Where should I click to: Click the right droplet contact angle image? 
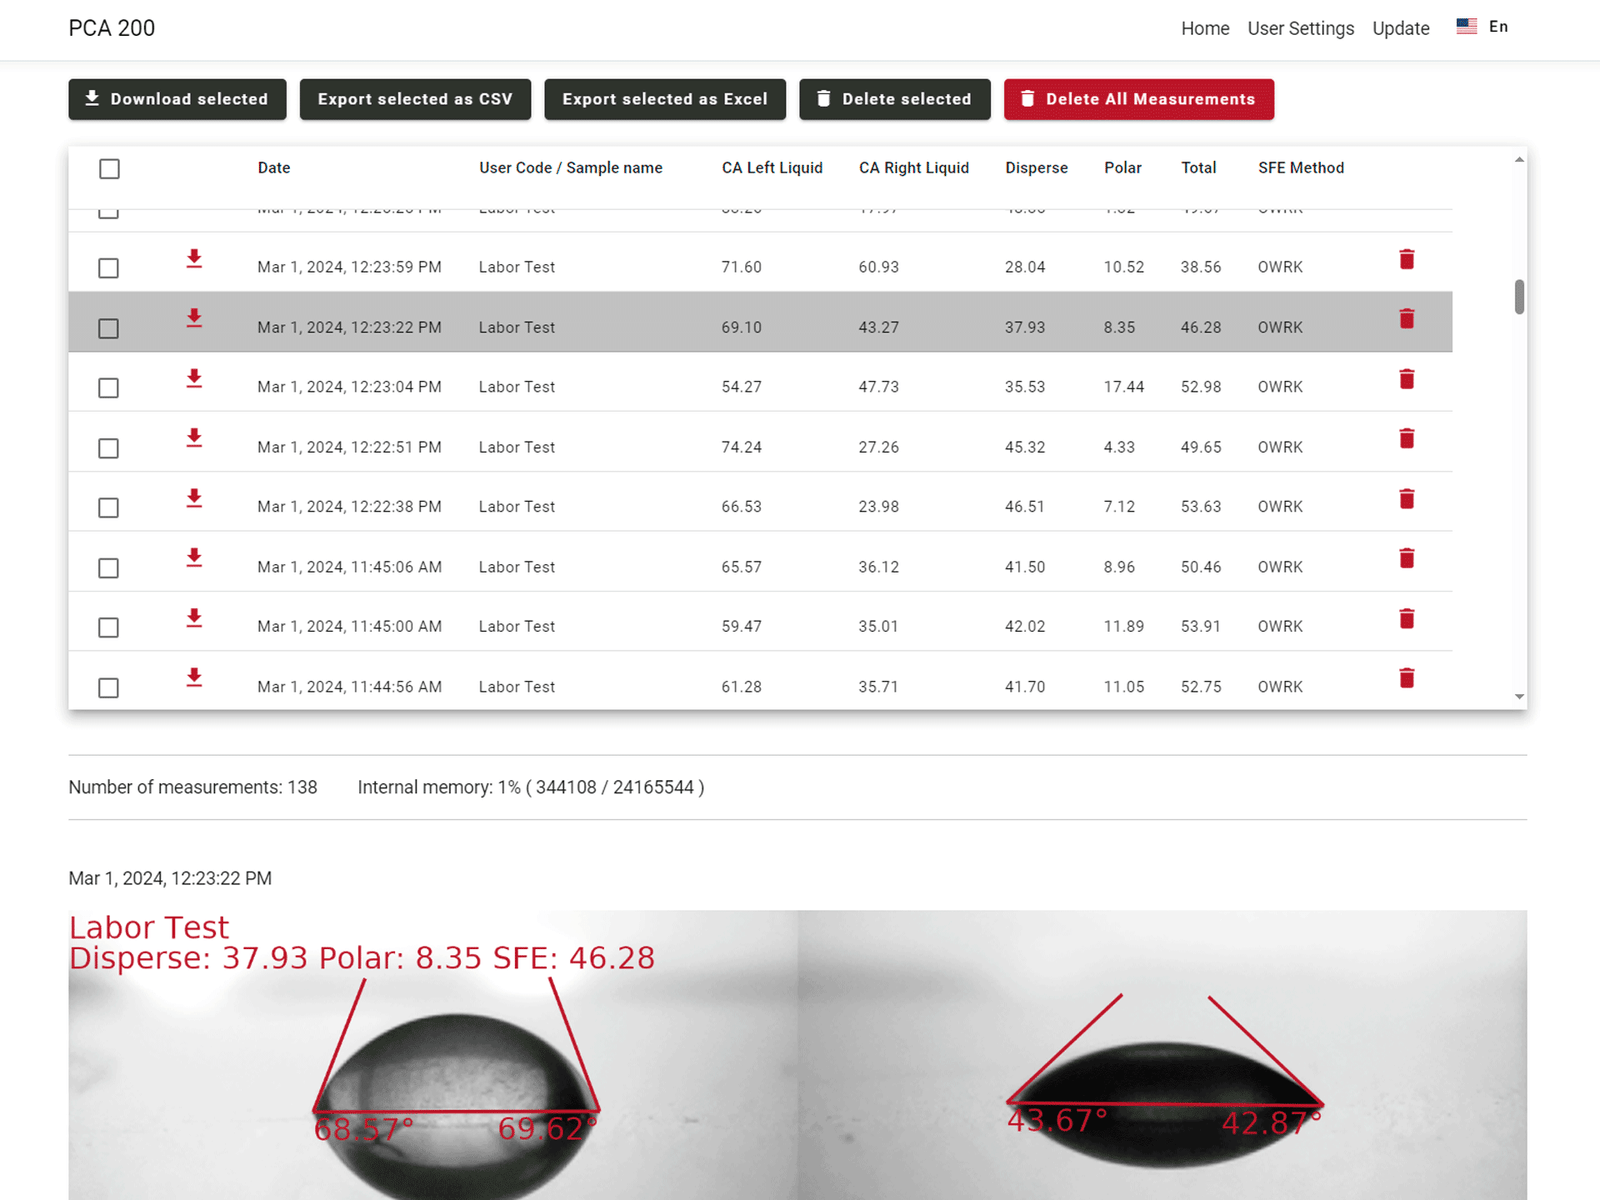[1162, 1060]
